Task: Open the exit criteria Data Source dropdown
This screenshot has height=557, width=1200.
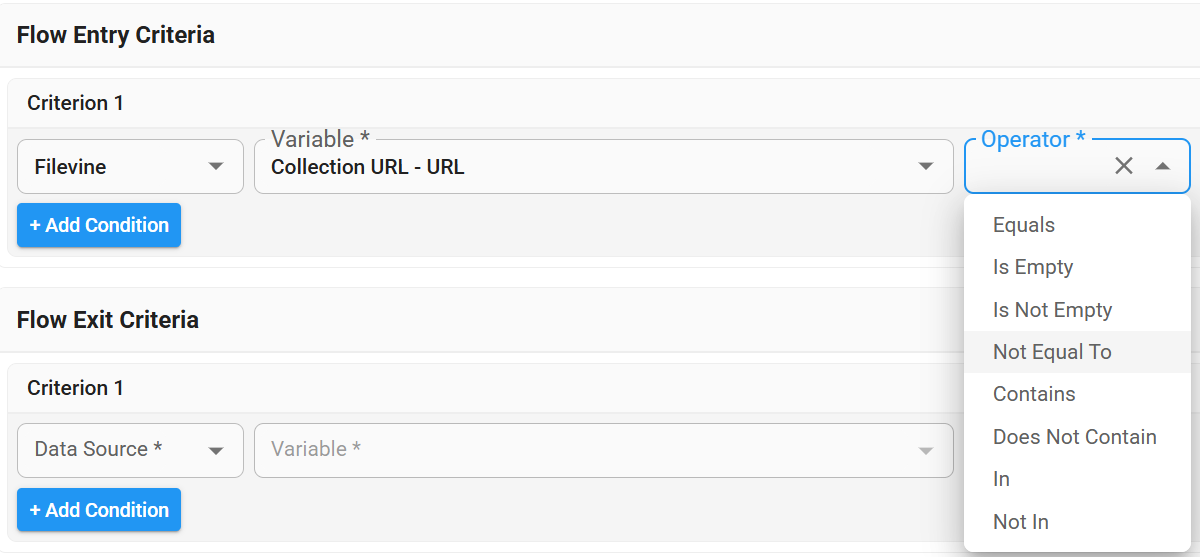Action: point(130,450)
